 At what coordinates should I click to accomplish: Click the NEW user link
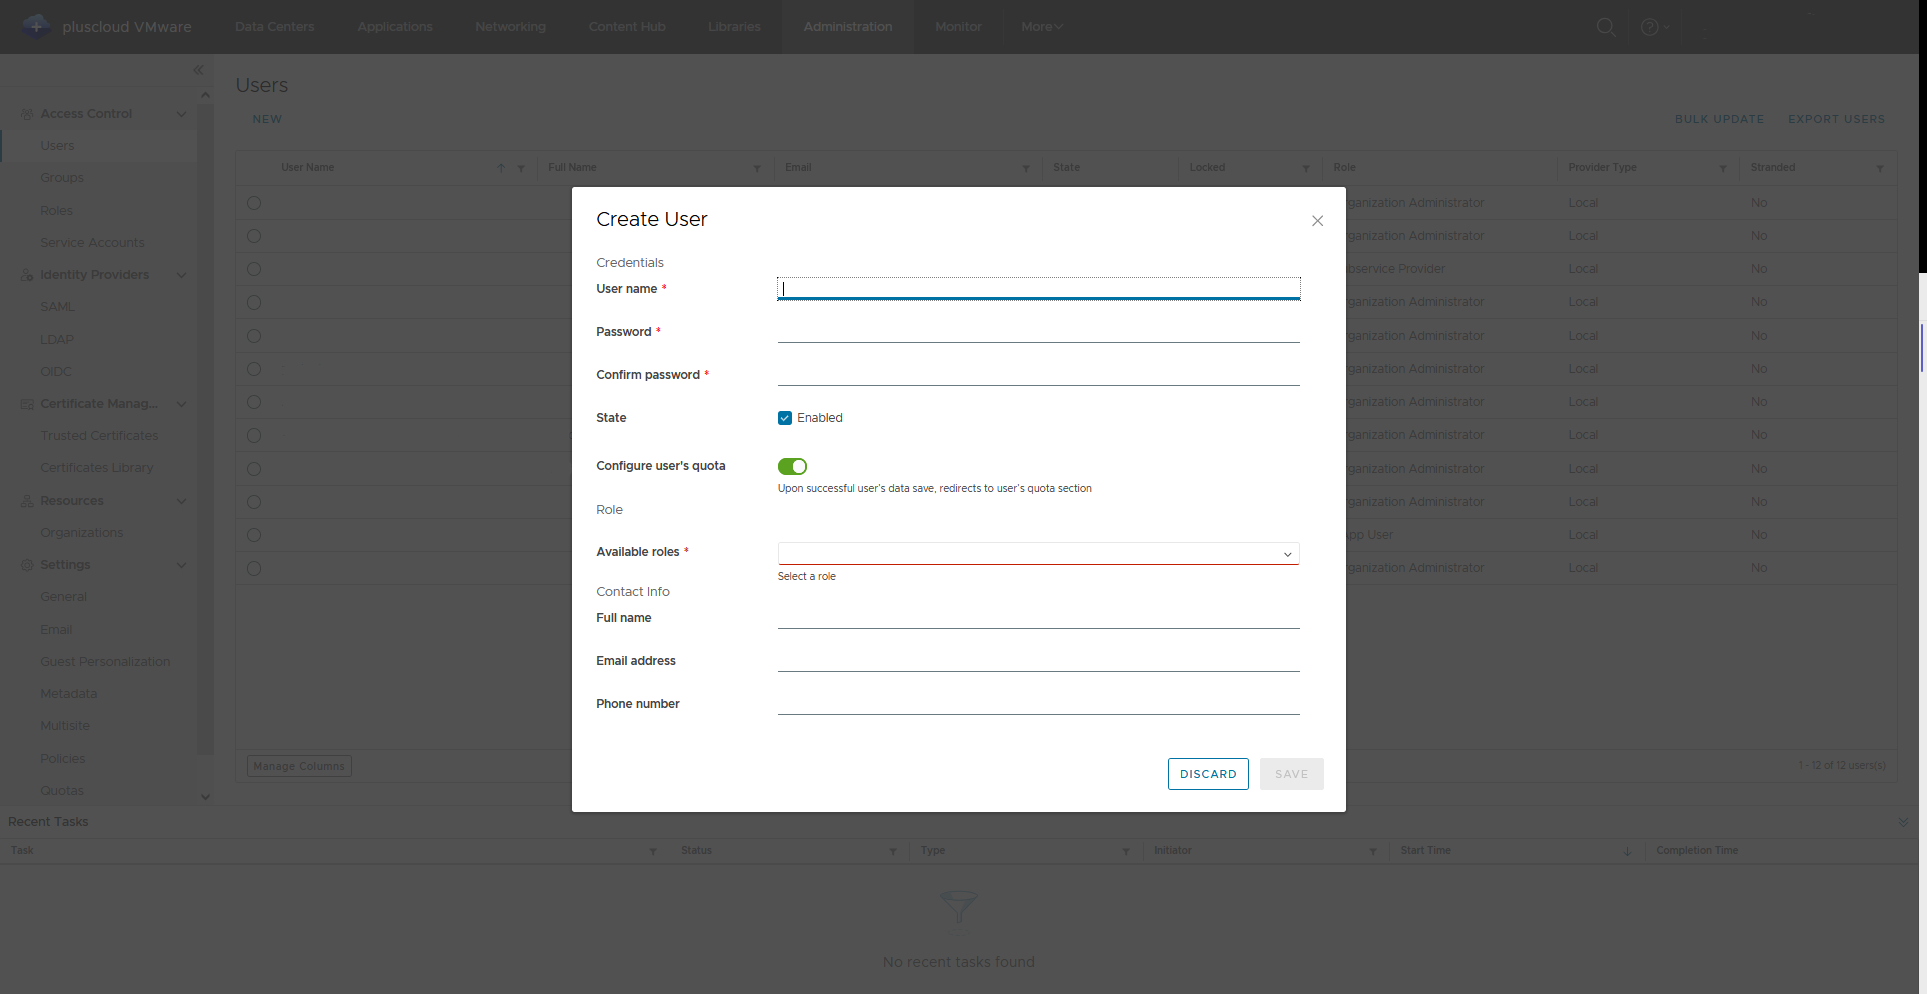[x=267, y=119]
